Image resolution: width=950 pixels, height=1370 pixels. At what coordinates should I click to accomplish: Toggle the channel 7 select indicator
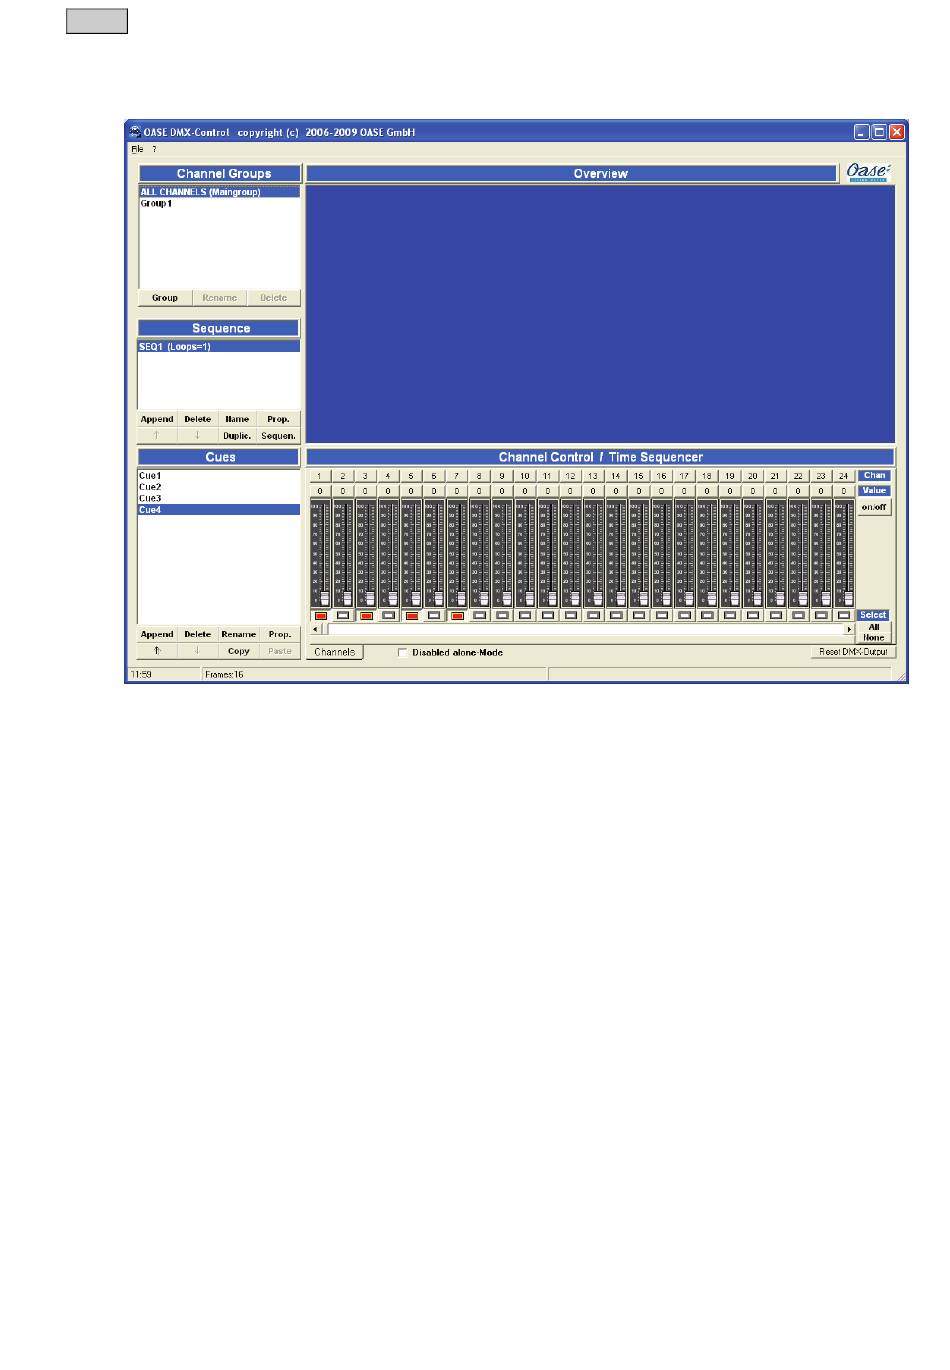[x=457, y=616]
